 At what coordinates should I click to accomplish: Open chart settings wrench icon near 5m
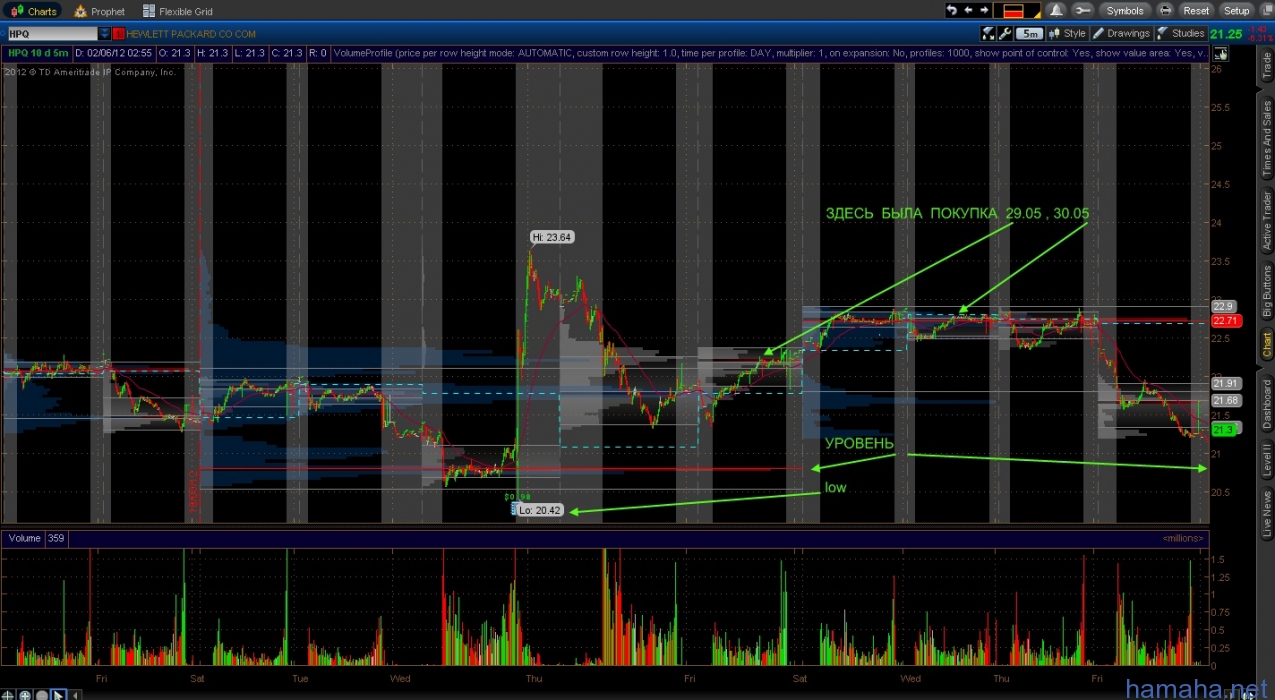[x=1005, y=33]
